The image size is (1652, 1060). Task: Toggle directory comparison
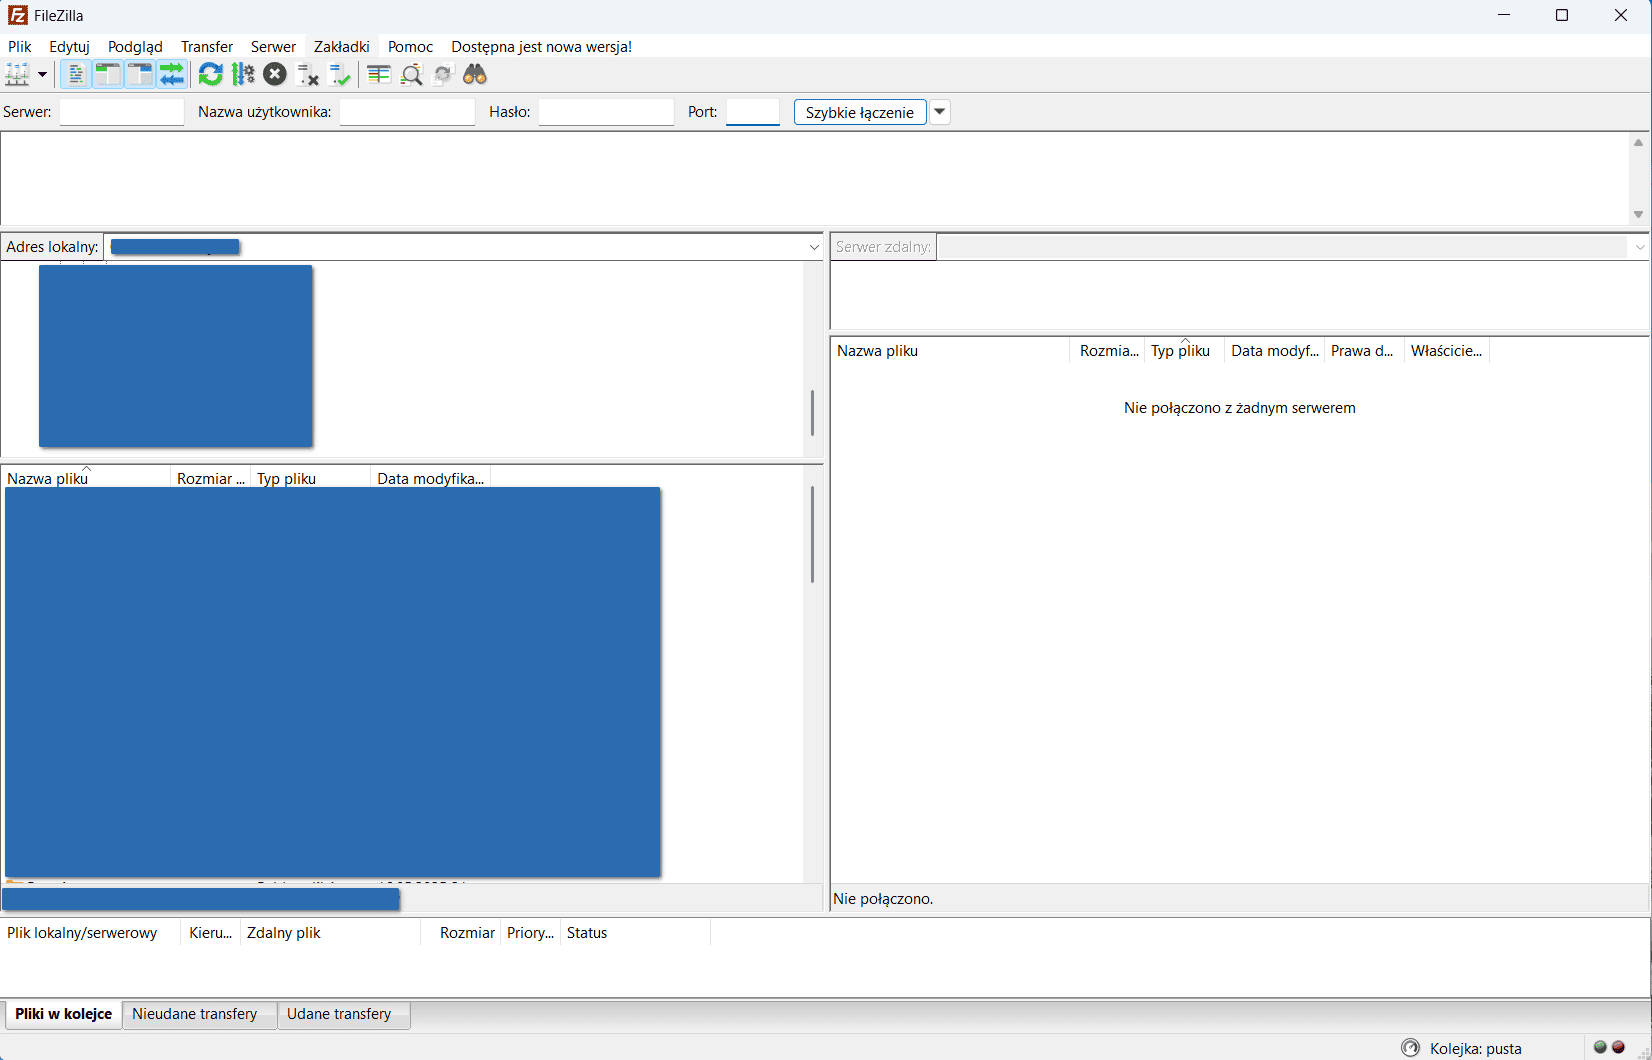click(411, 74)
